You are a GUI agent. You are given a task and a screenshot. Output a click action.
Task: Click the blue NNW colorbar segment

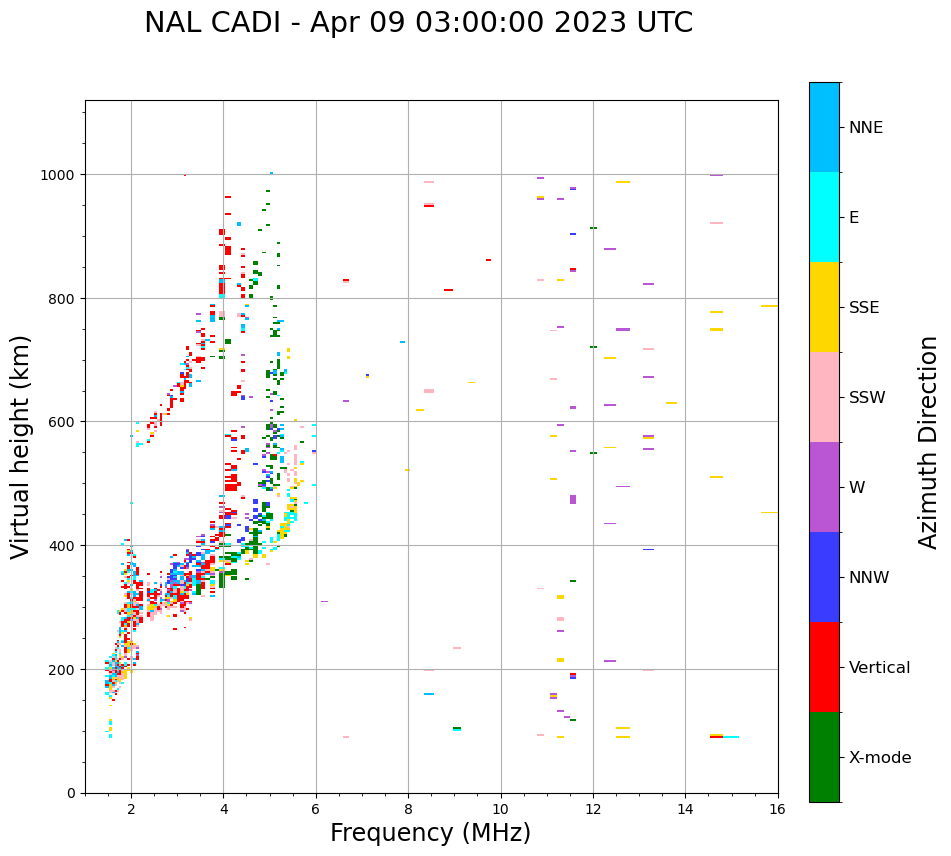(824, 577)
